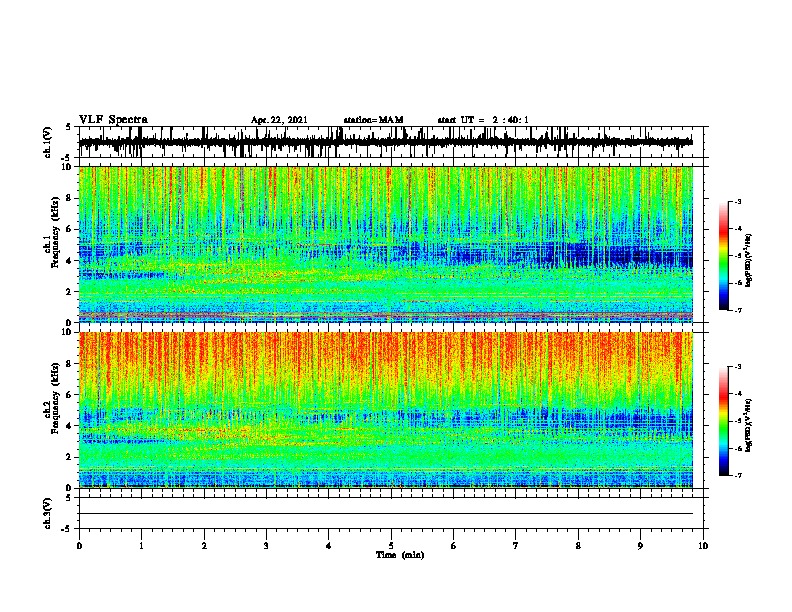The height and width of the screenshot is (612, 792).
Task: Click the ch.2 spectrogram '8' kHz tick label
Action: pos(70,364)
